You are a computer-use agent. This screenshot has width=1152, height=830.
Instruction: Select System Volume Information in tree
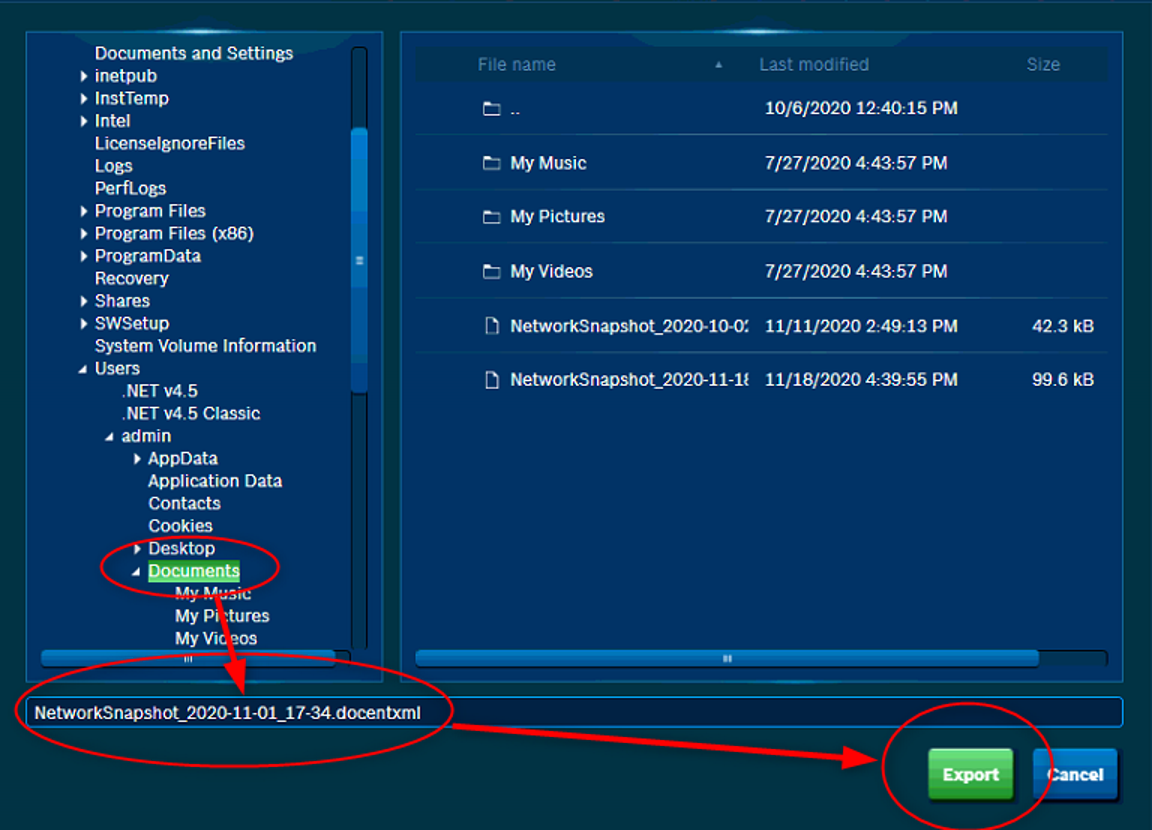[206, 346]
